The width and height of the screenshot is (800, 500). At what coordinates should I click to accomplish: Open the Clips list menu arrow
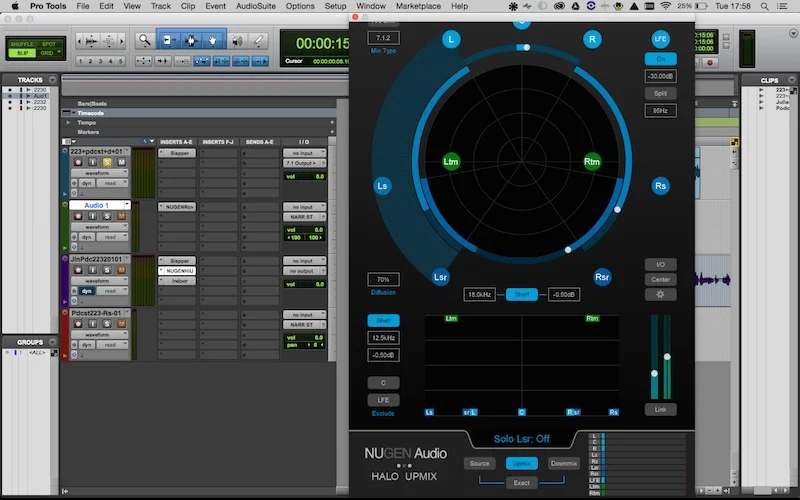(791, 80)
